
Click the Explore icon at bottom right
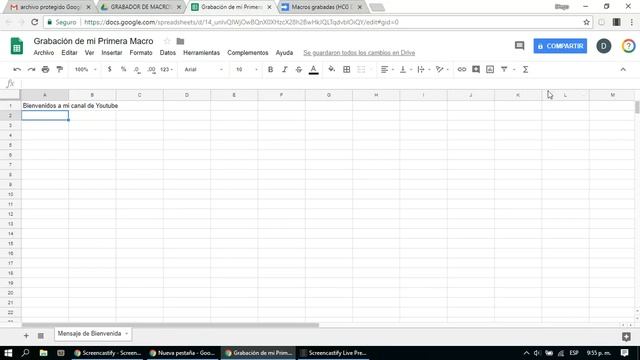click(x=627, y=337)
